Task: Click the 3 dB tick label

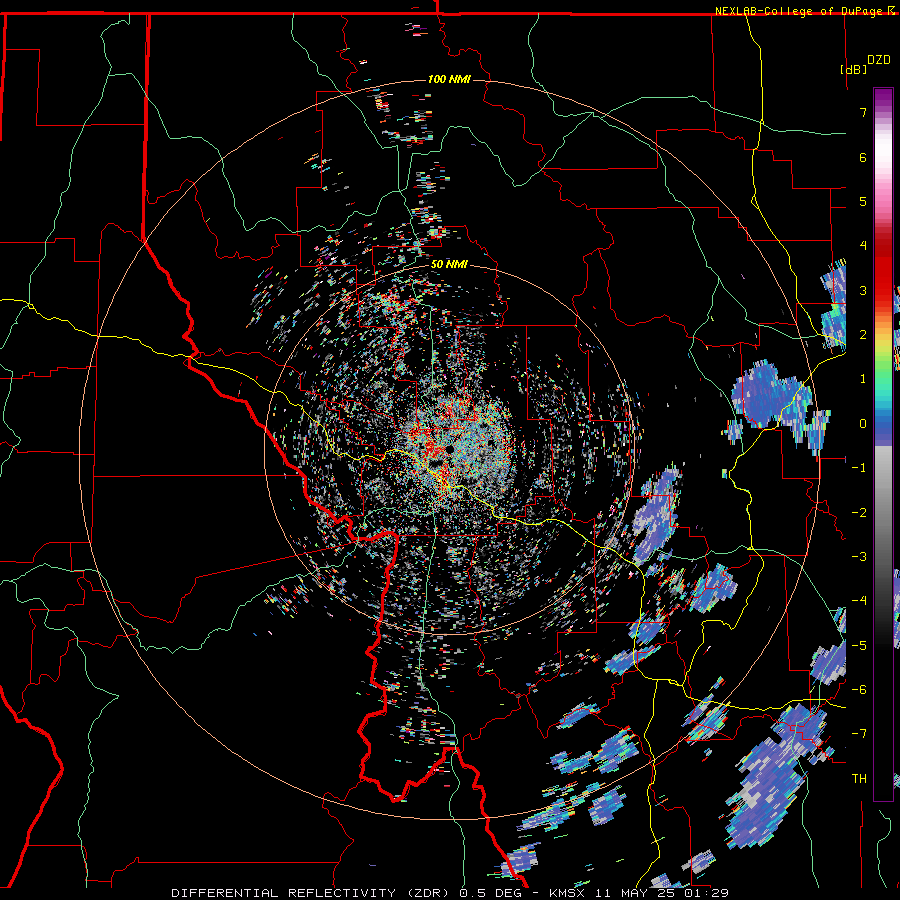Action: [863, 290]
